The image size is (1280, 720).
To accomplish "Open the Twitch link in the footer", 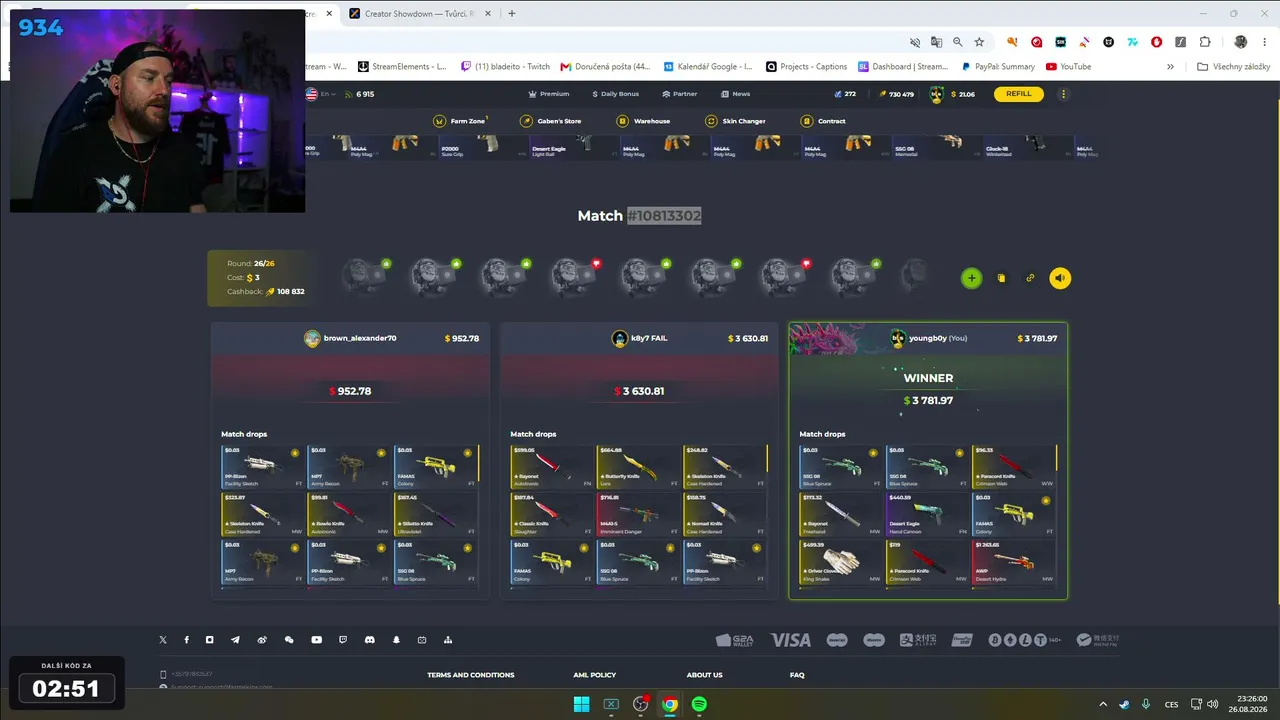I will (343, 640).
